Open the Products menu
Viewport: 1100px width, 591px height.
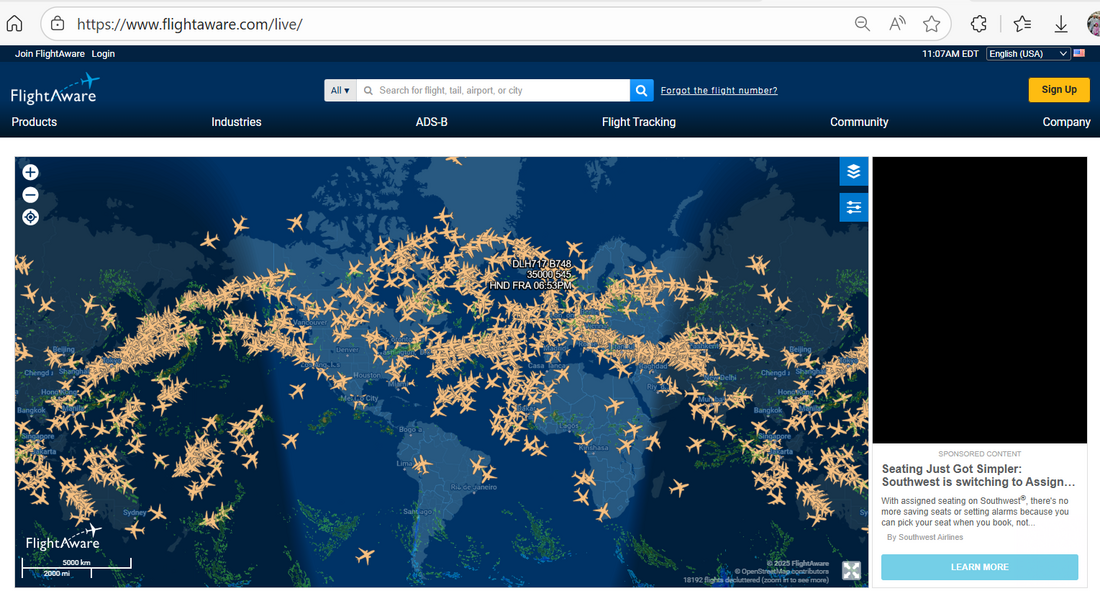34,121
